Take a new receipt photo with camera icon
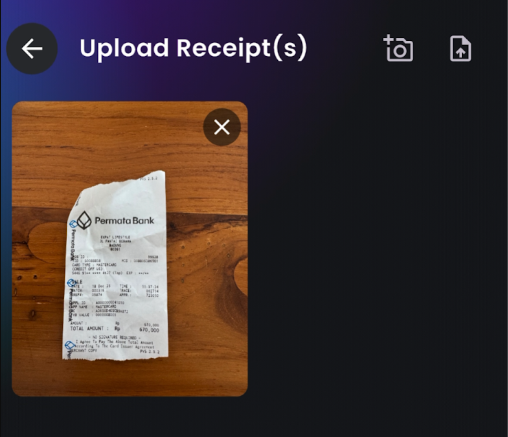508x437 pixels. [398, 48]
